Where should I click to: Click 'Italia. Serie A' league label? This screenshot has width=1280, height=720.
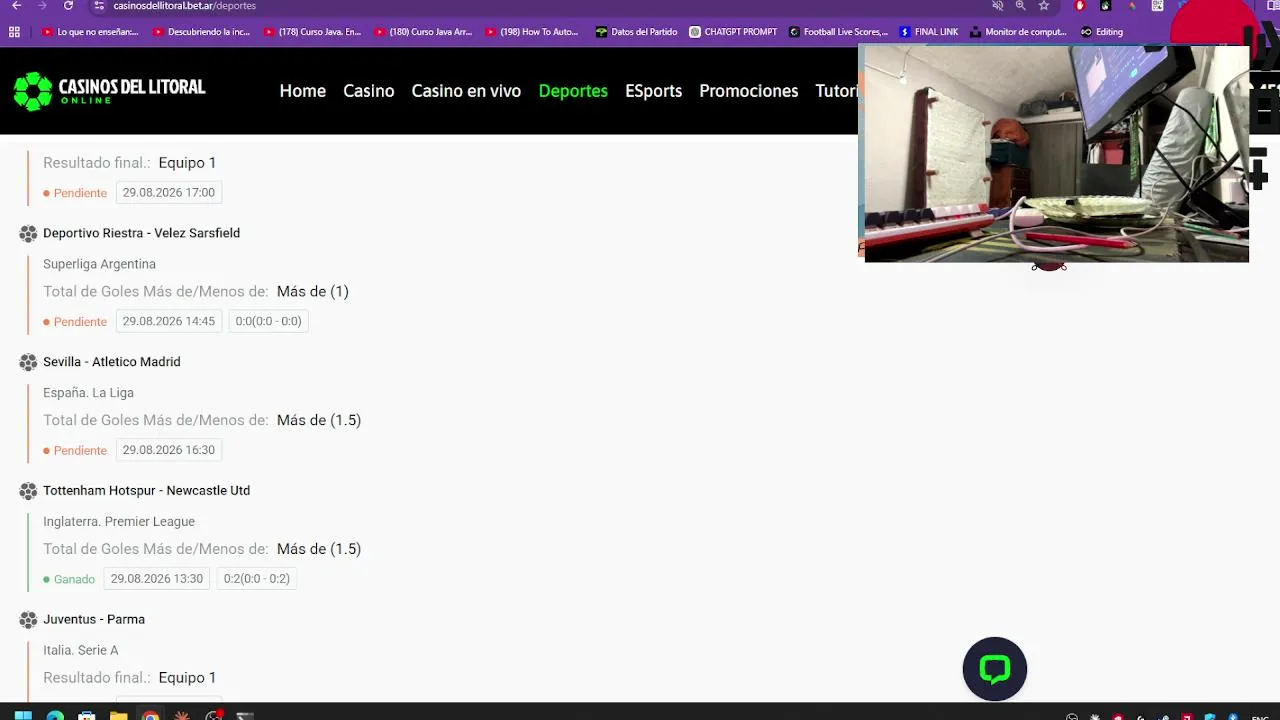(81, 651)
